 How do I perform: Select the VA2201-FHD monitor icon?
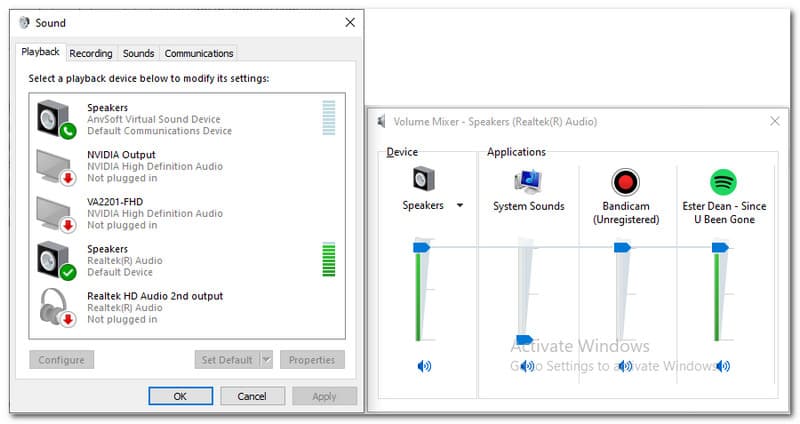[x=56, y=214]
